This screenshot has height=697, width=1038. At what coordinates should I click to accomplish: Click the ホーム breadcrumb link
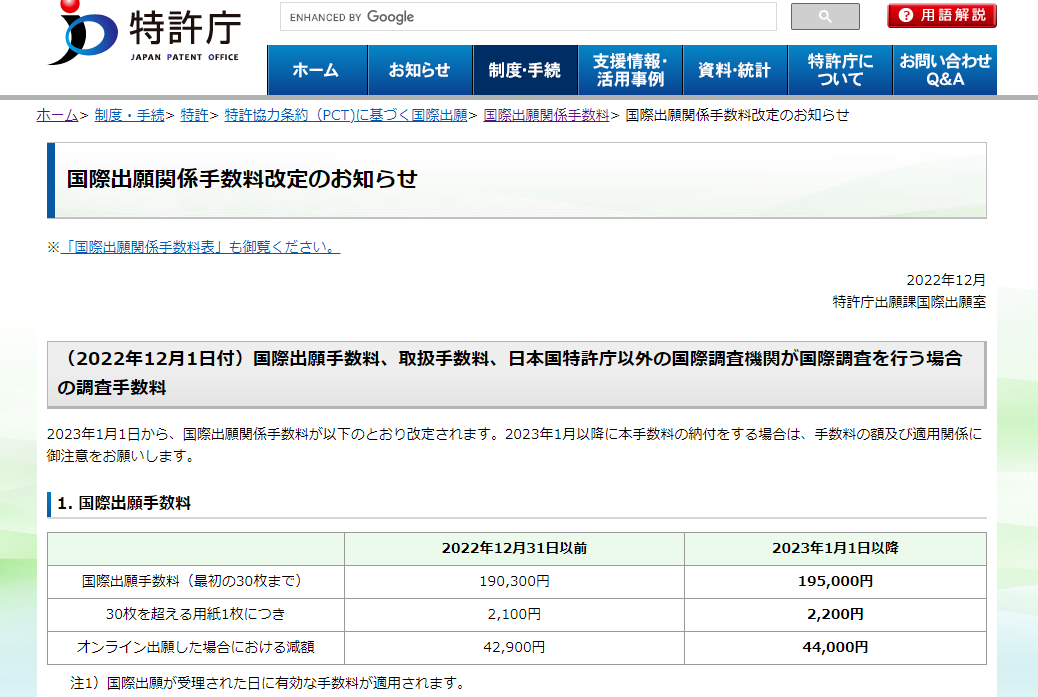[x=57, y=115]
